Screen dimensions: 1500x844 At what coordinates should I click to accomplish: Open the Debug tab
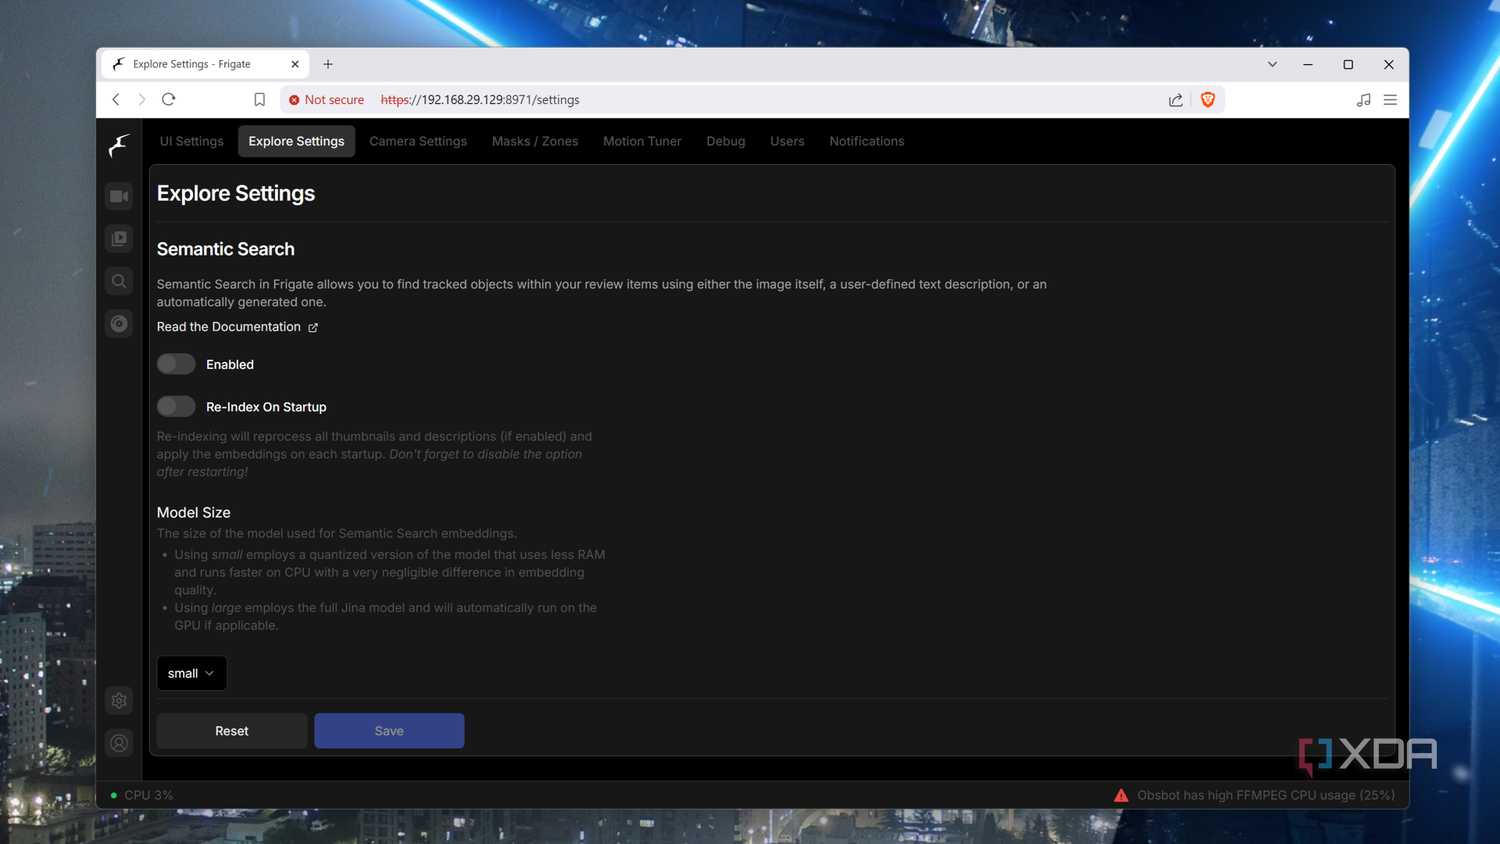(x=726, y=141)
